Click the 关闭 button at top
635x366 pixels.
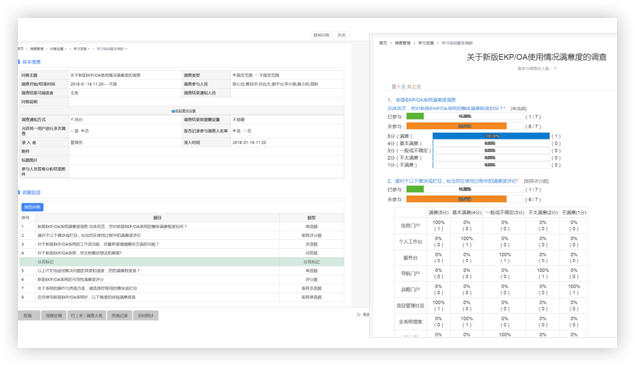[x=342, y=35]
